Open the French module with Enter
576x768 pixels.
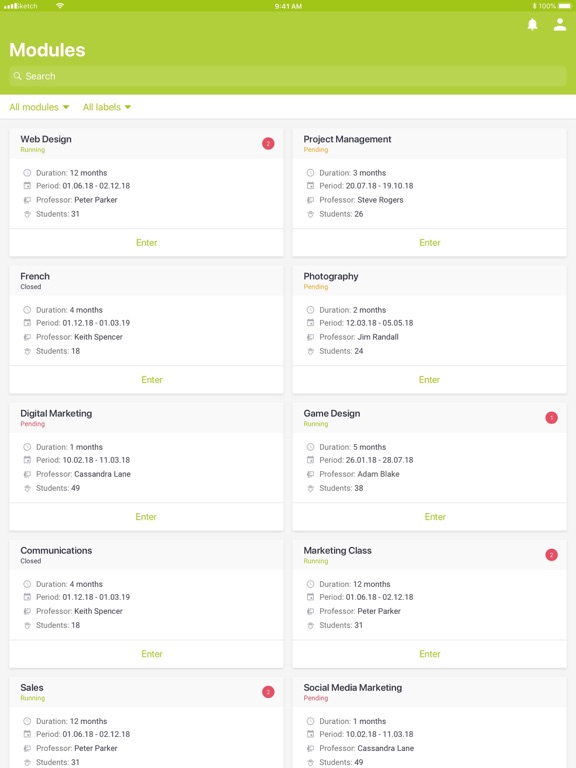[152, 380]
